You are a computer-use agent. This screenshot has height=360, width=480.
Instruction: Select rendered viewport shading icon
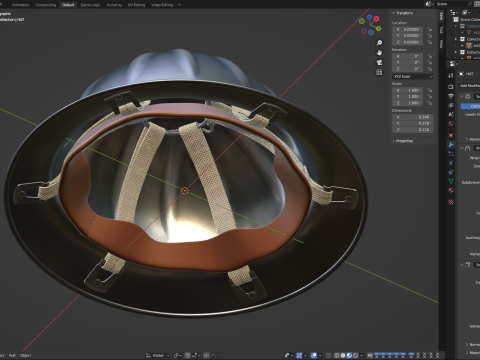pyautogui.click(x=356, y=355)
